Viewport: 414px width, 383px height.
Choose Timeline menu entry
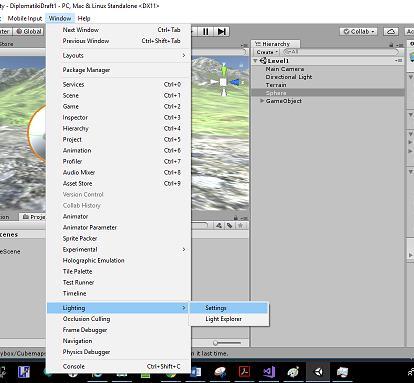pos(119,293)
